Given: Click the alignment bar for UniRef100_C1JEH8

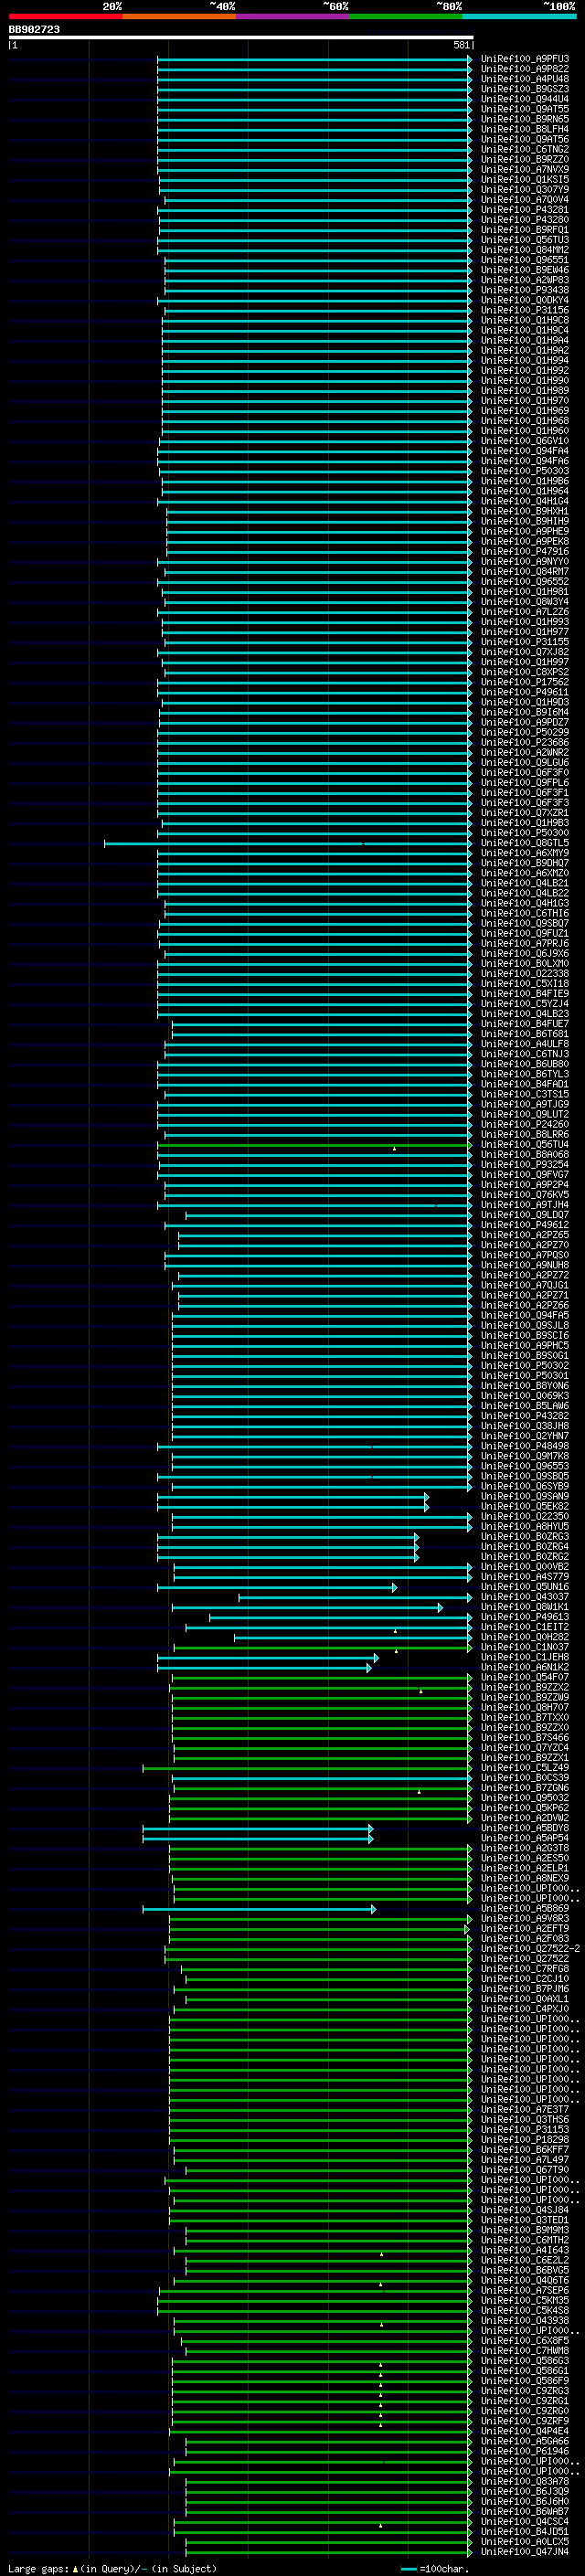Looking at the screenshot, I should [x=268, y=1657].
